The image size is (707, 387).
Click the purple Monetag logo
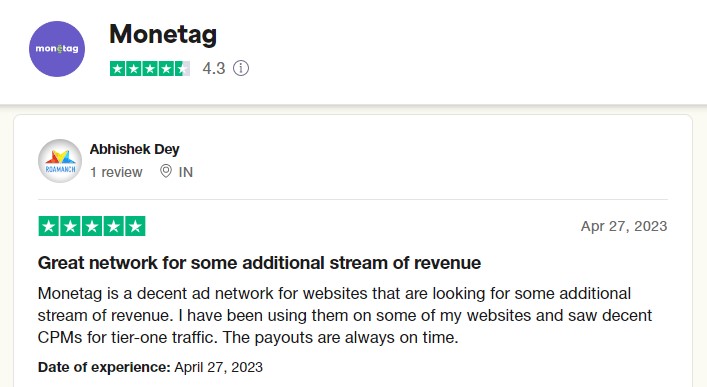click(57, 49)
